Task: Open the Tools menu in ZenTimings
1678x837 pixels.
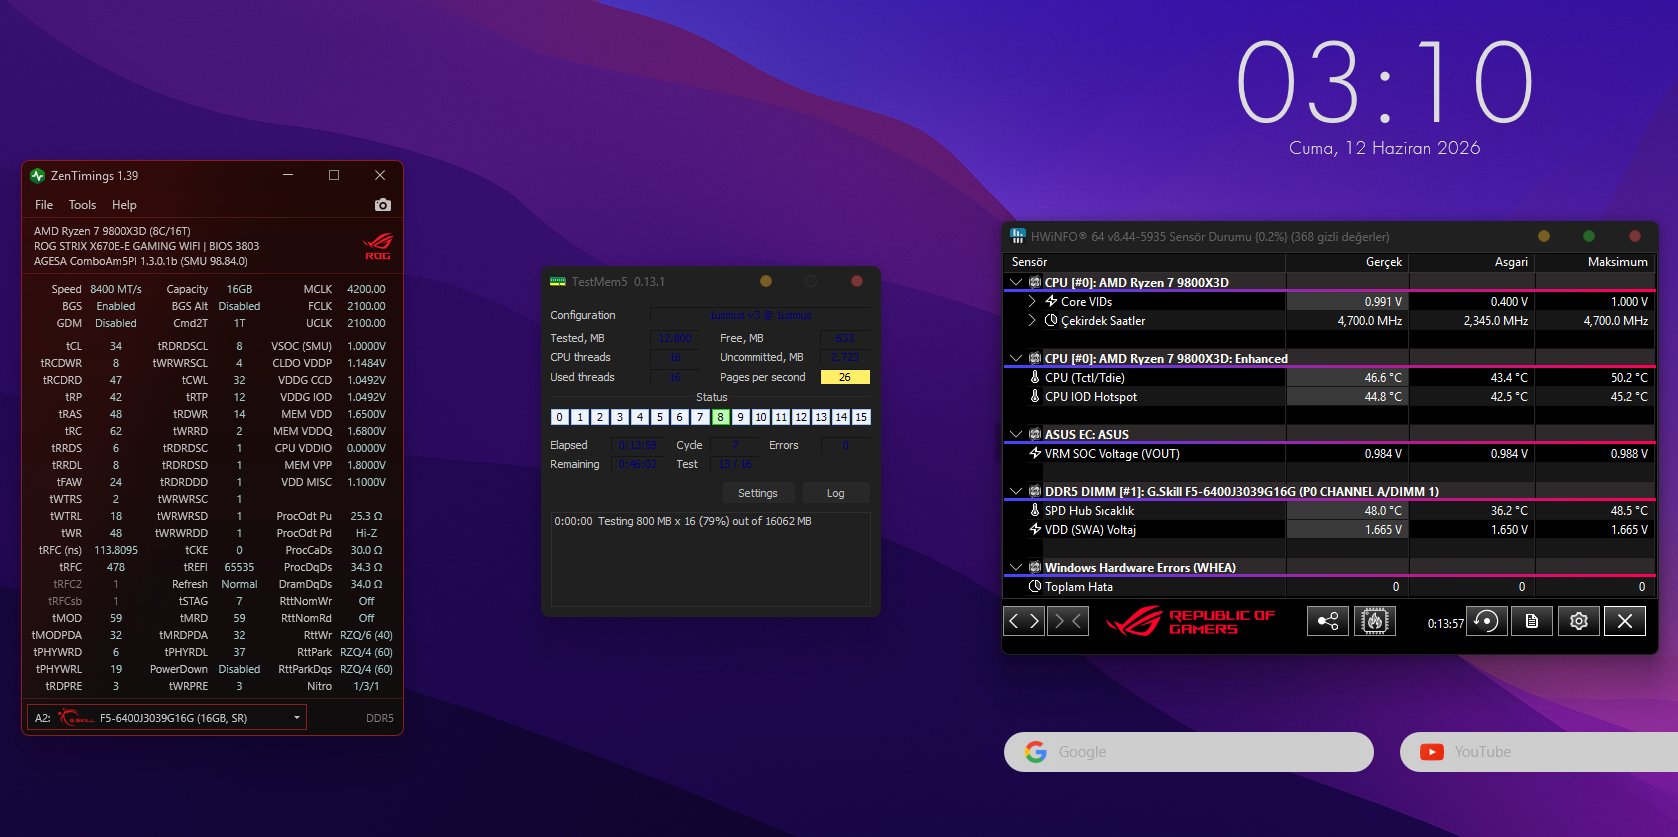Action: pos(82,205)
